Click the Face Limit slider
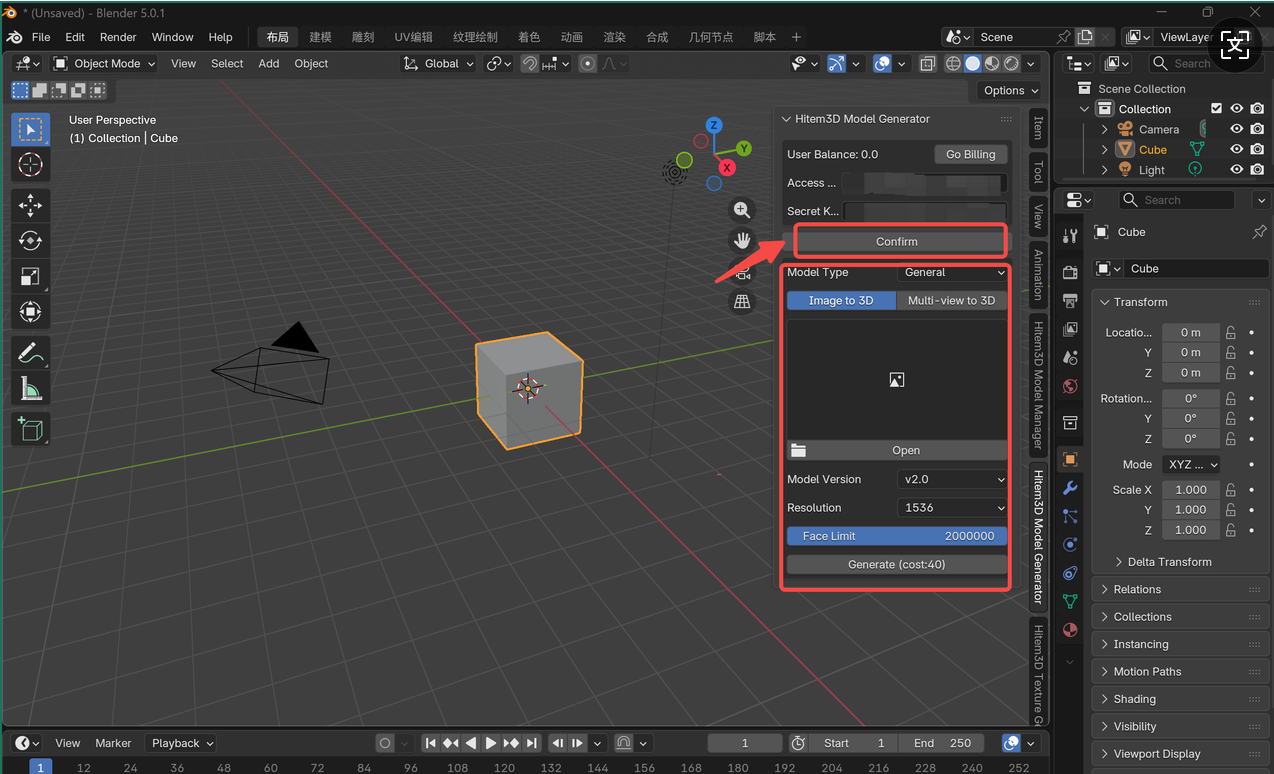The image size is (1274, 774). [897, 536]
